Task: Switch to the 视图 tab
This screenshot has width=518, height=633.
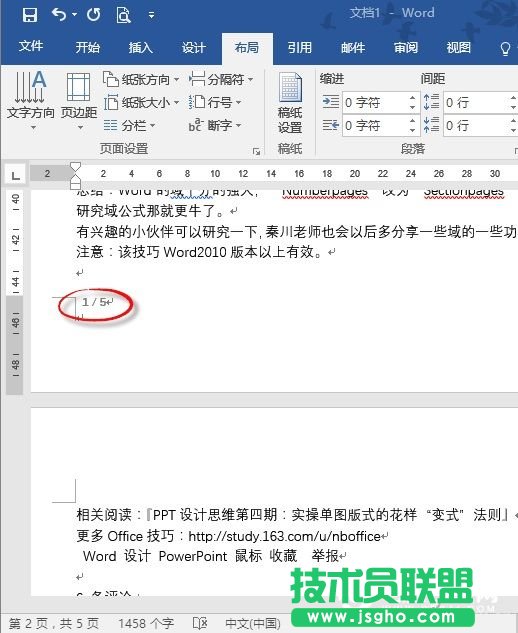Action: (x=459, y=48)
